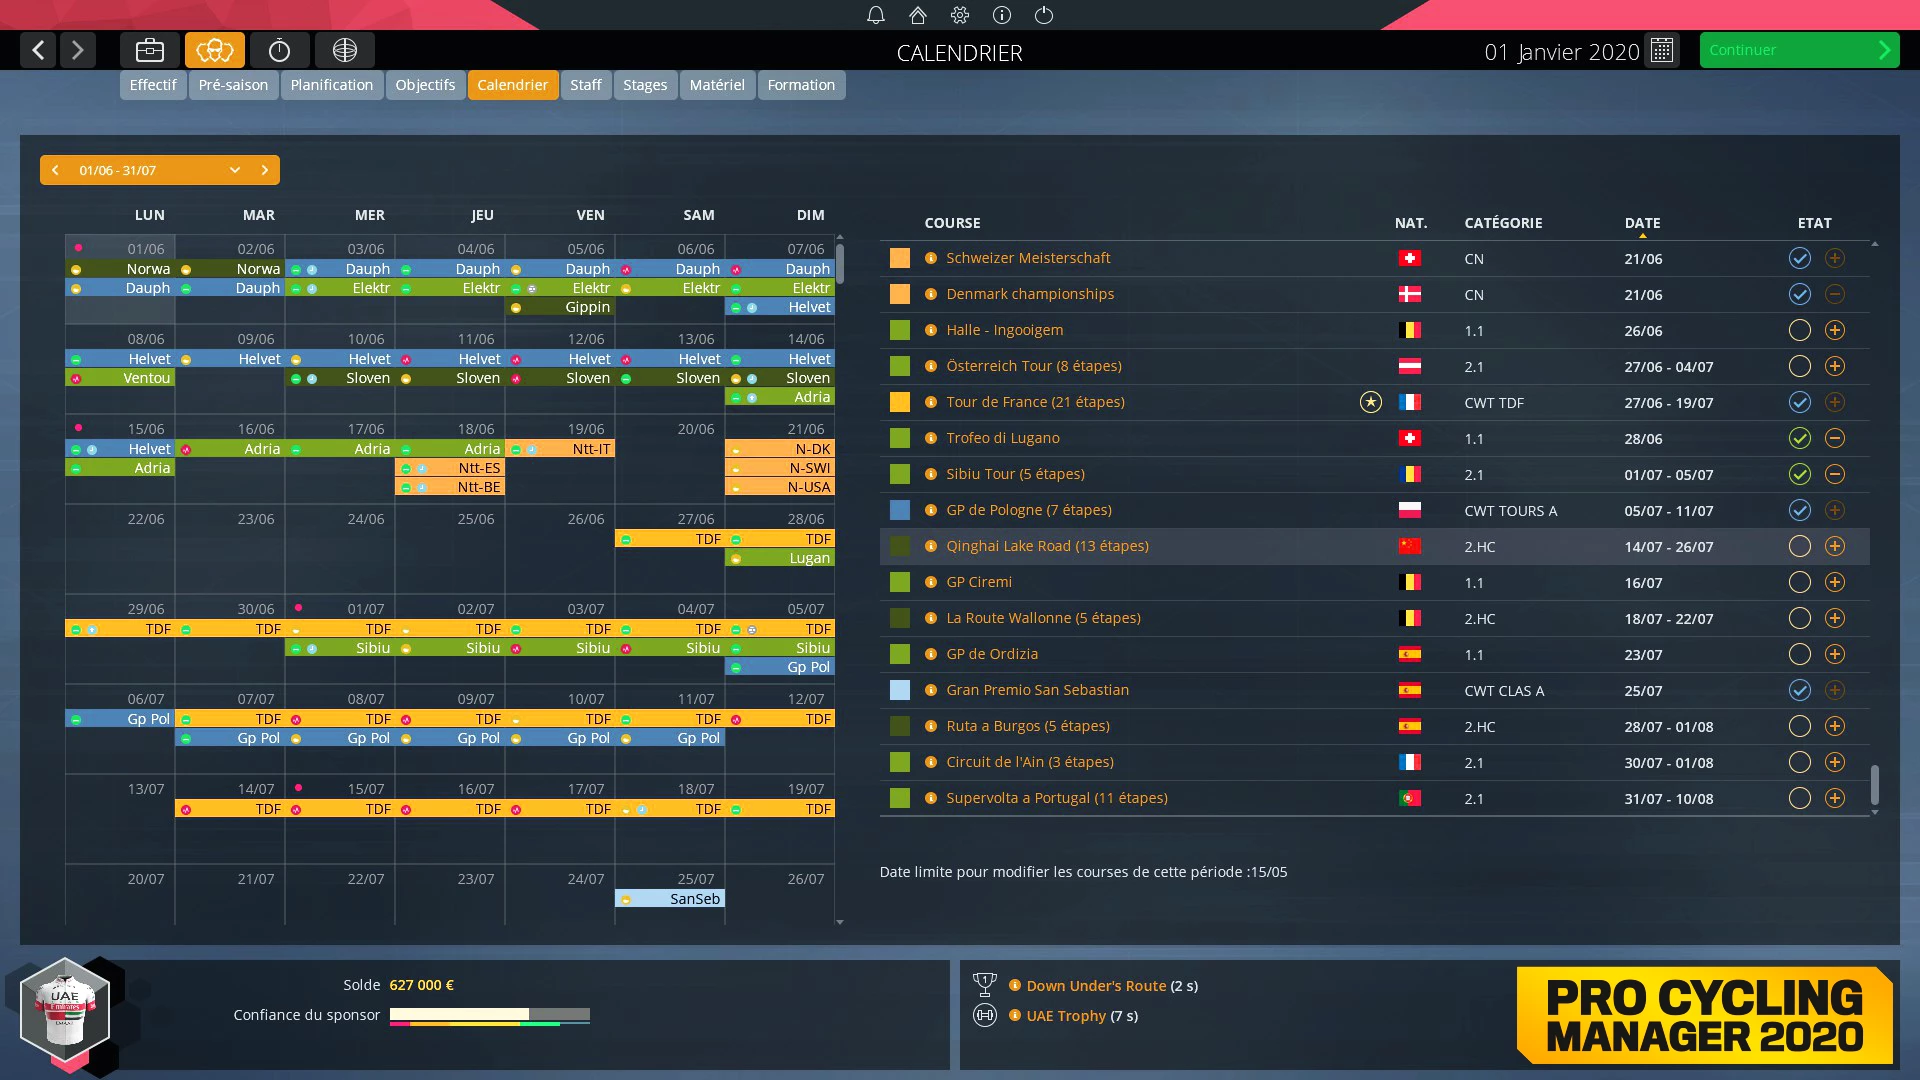
Task: Click the green Continuer button
Action: coord(1799,50)
